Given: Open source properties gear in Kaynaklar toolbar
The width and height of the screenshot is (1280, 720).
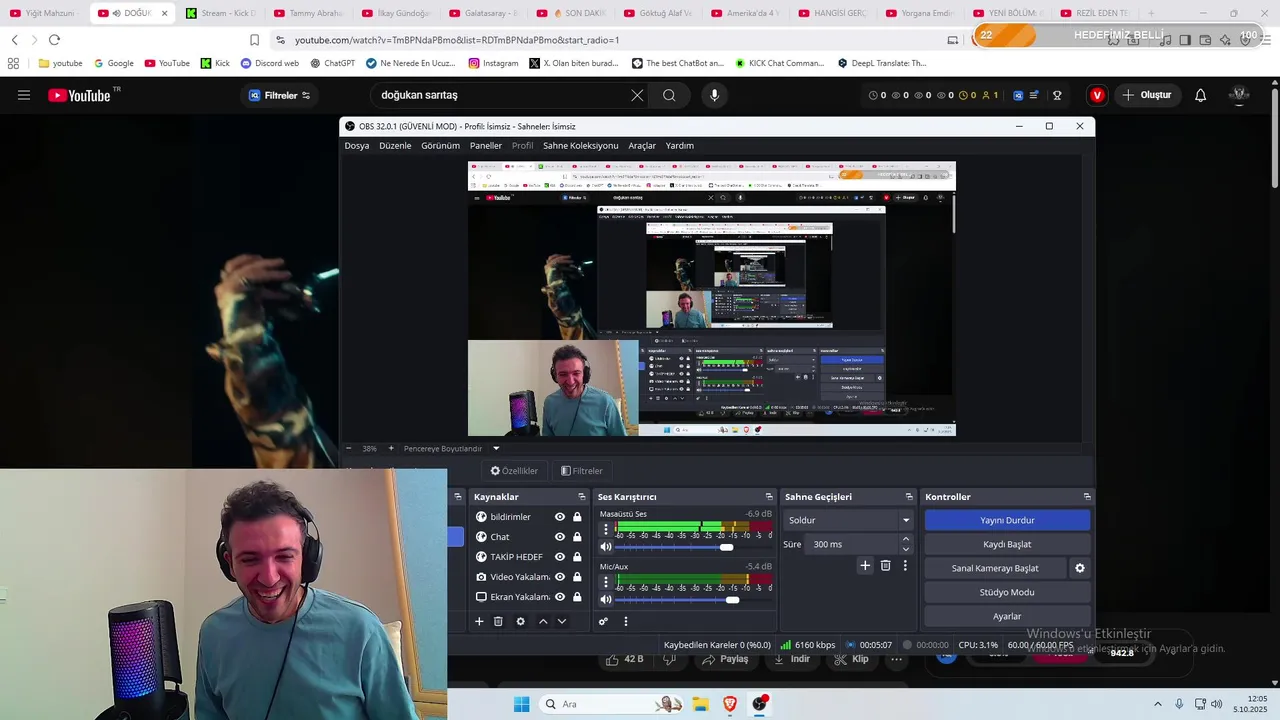Looking at the screenshot, I should (520, 621).
